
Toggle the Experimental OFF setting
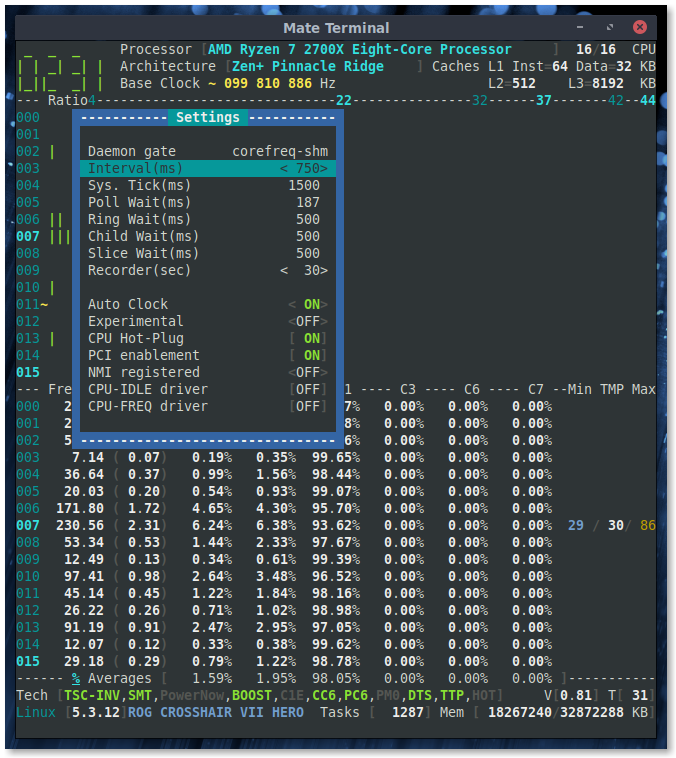pyautogui.click(x=208, y=321)
